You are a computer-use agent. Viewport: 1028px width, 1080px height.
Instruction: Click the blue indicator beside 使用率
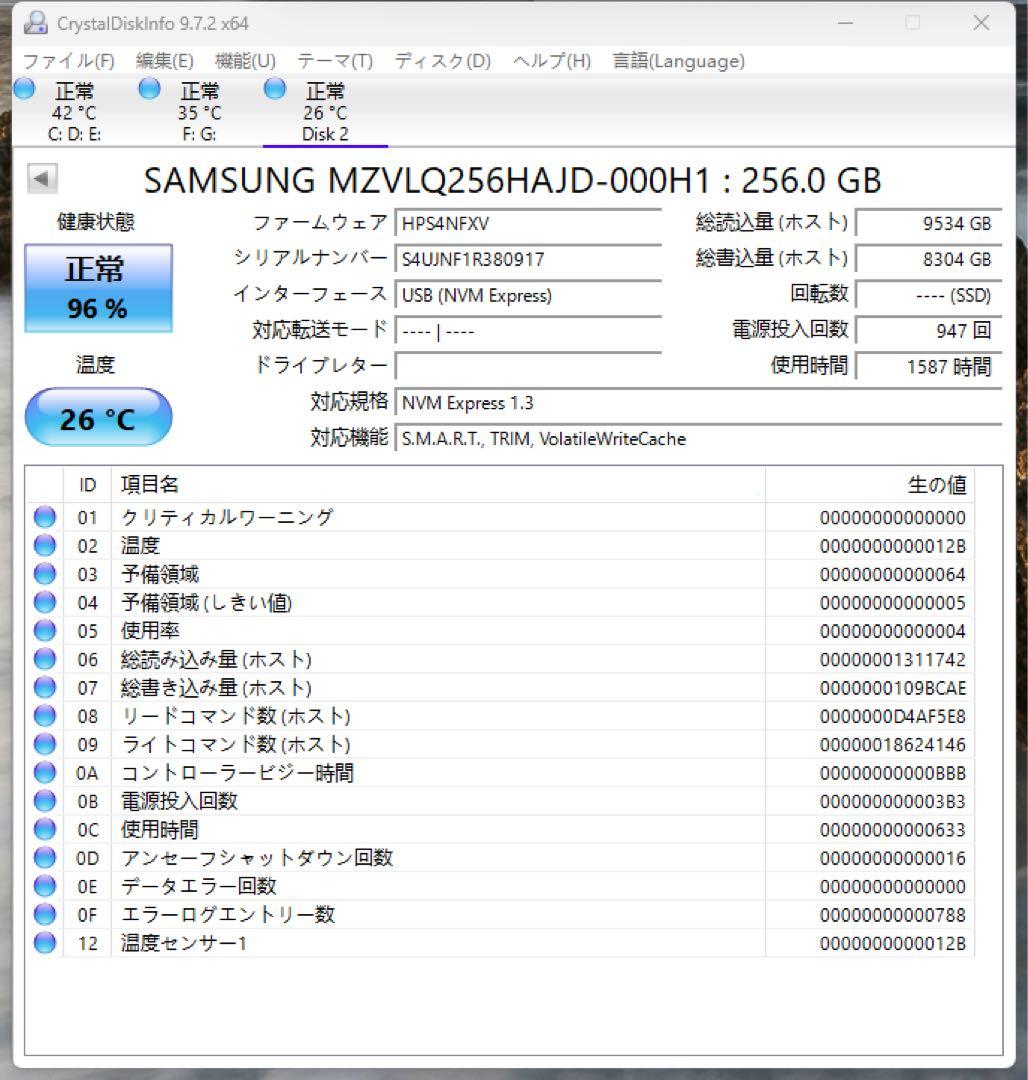click(x=44, y=630)
